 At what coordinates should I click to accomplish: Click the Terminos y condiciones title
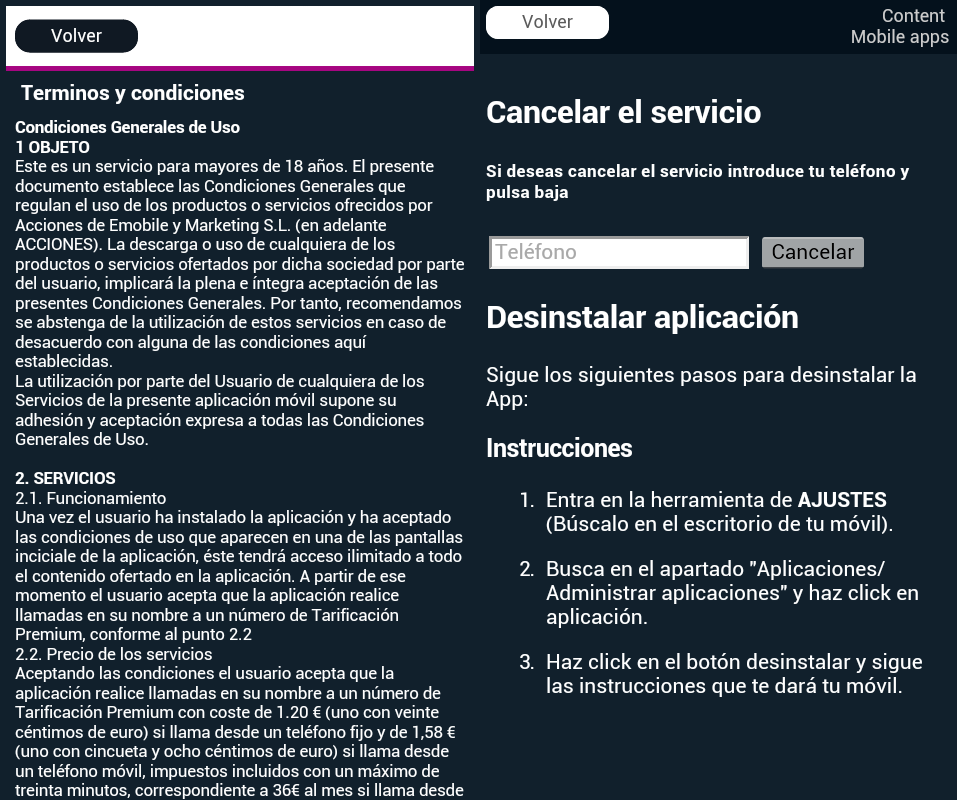[x=132, y=93]
